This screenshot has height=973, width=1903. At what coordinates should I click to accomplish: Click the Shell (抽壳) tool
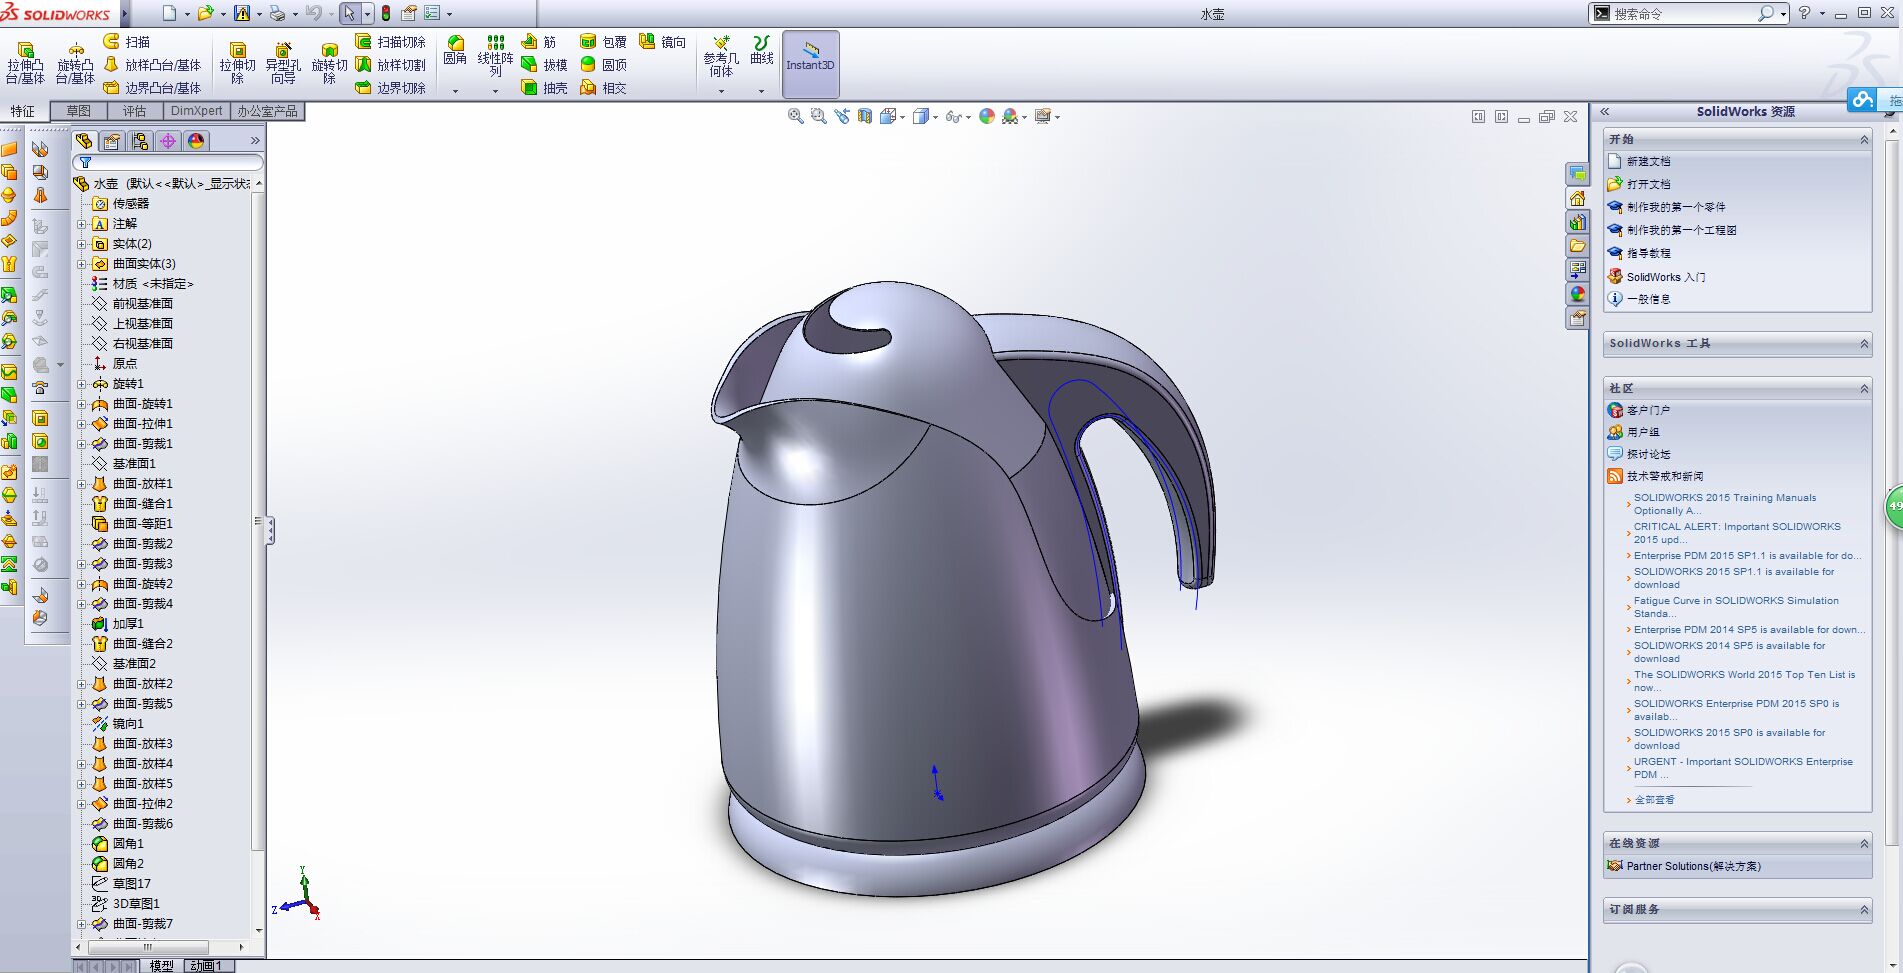544,88
